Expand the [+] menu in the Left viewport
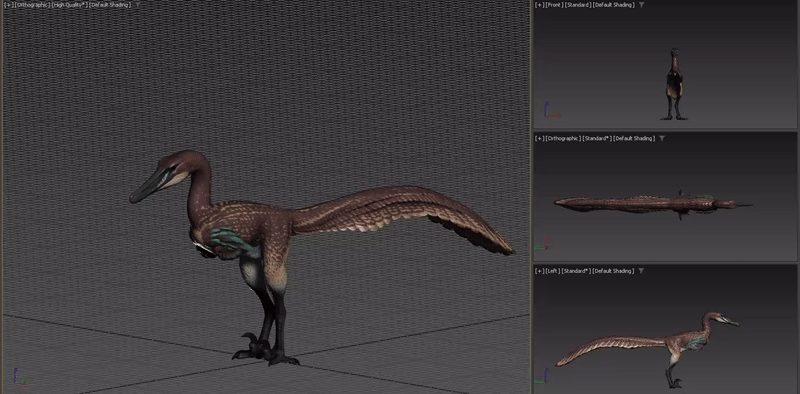This screenshot has height=394, width=800. coord(539,271)
